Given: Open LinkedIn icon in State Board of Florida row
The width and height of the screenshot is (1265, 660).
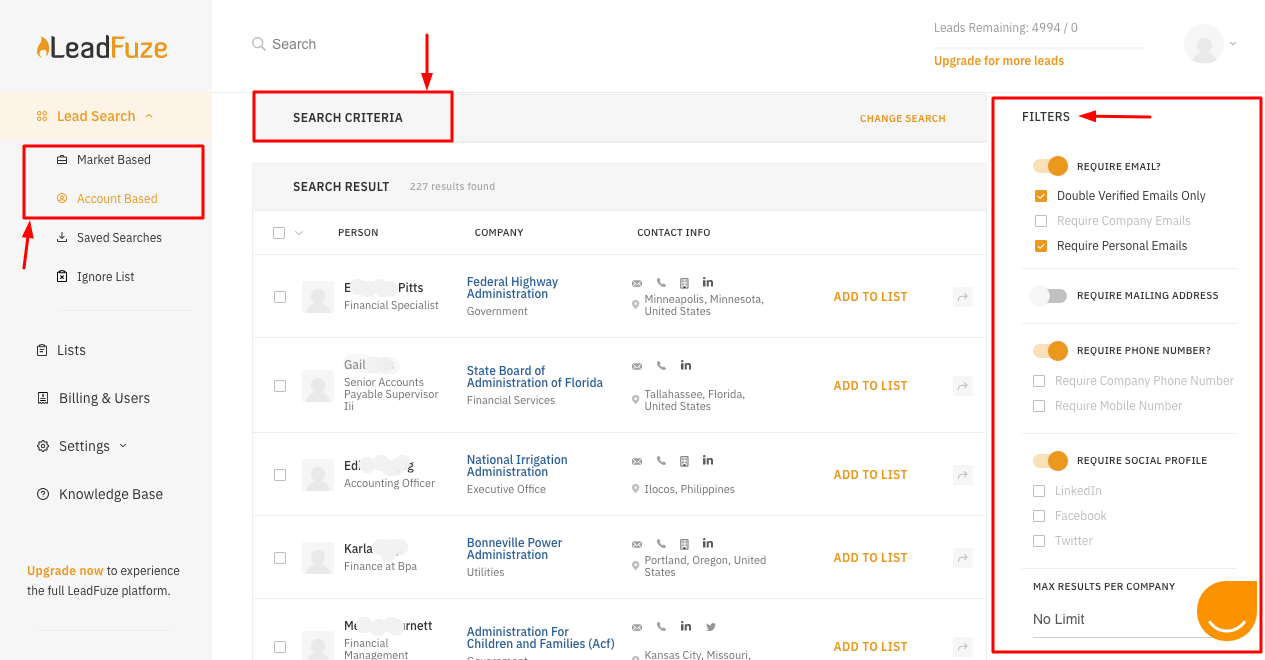Looking at the screenshot, I should [x=685, y=365].
